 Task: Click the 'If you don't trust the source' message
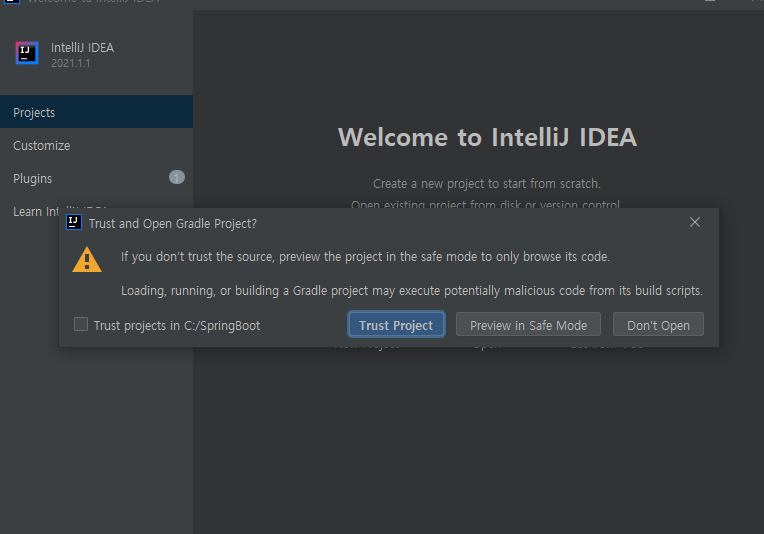coord(365,257)
